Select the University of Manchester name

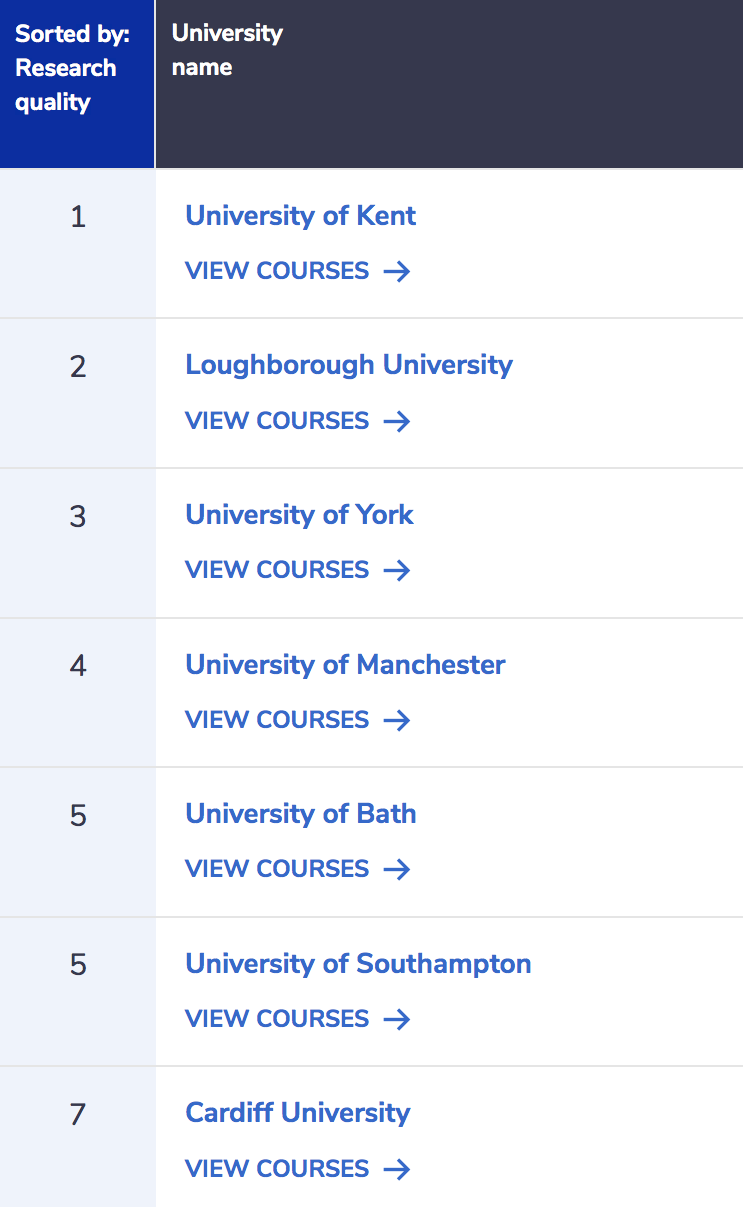coord(345,665)
